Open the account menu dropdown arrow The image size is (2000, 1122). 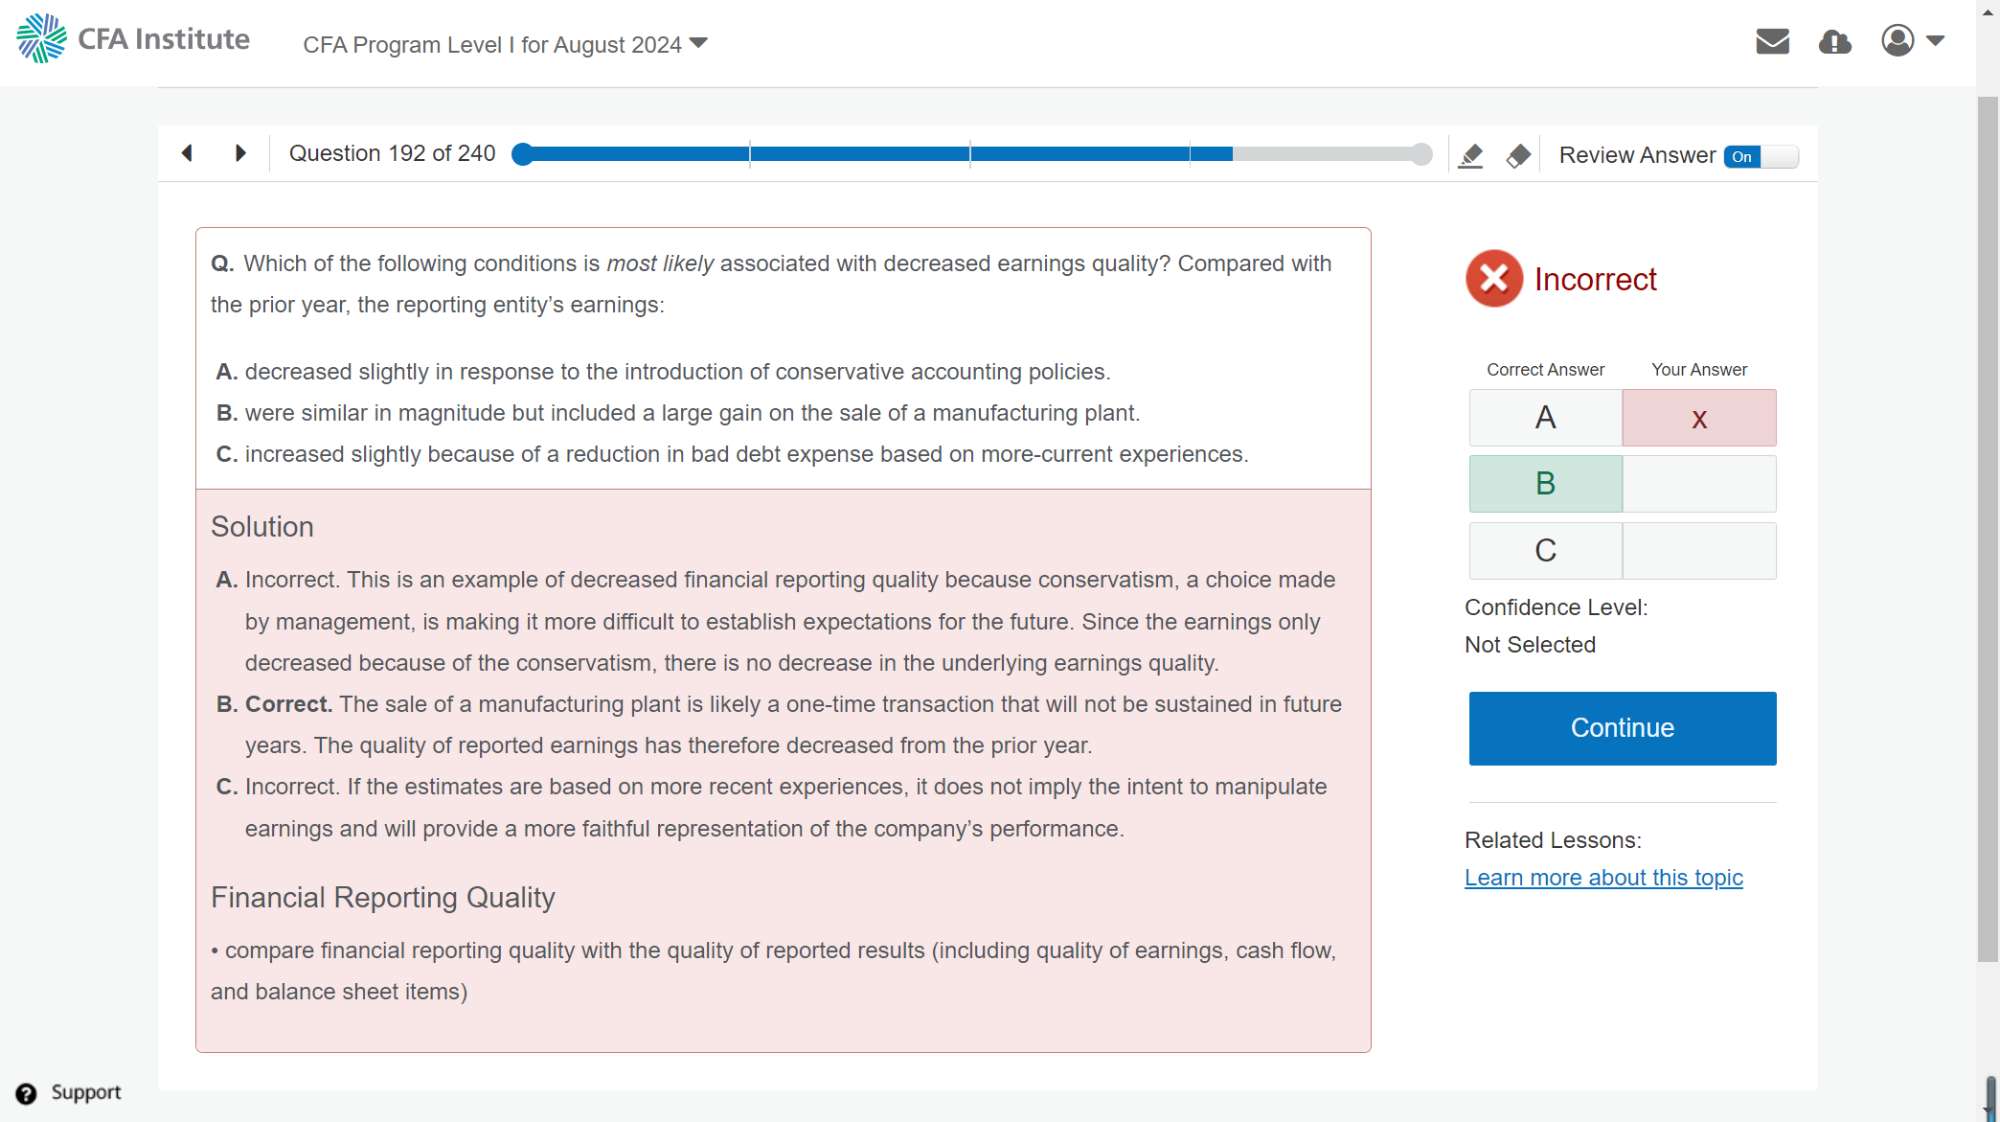(x=1935, y=41)
